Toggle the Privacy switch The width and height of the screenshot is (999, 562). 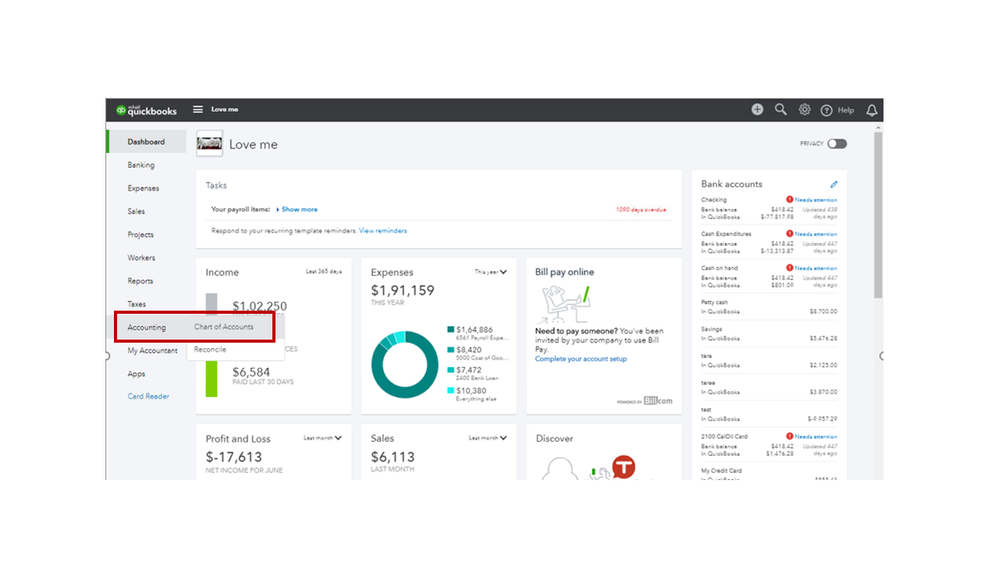pyautogui.click(x=837, y=144)
